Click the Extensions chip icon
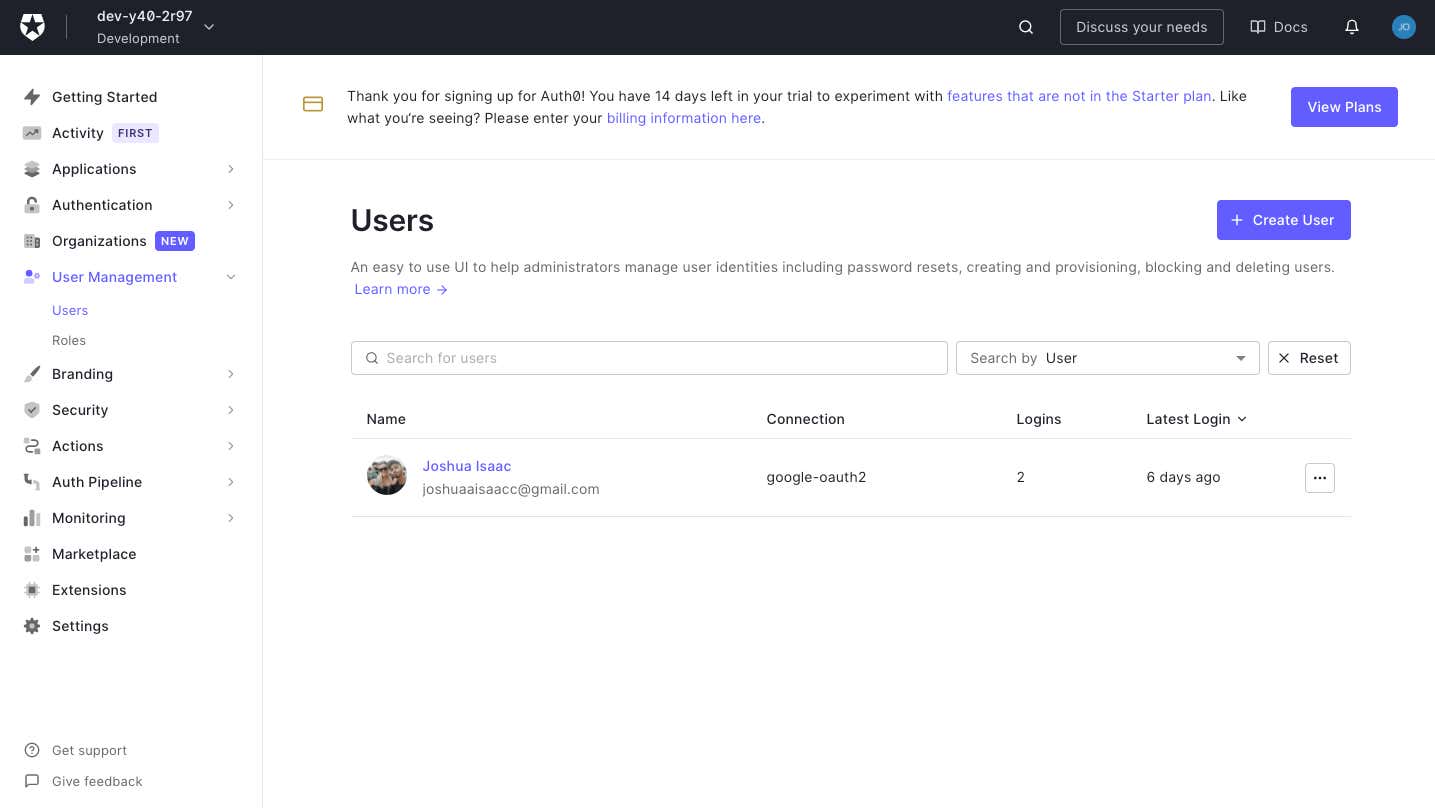Image resolution: width=1435 pixels, height=808 pixels. click(32, 590)
